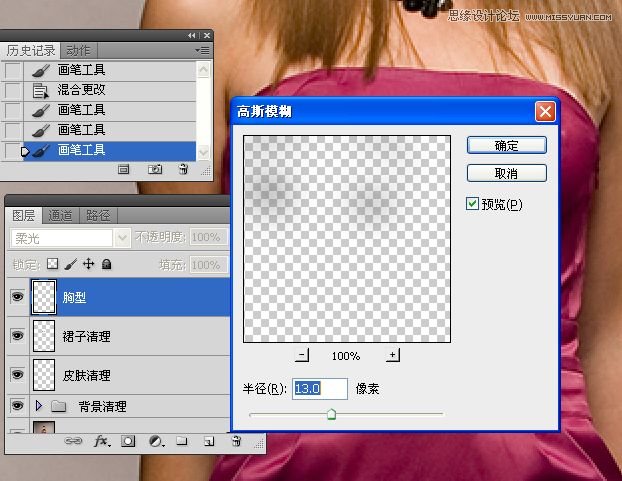
Task: Delete current history state trash icon
Action: (183, 169)
